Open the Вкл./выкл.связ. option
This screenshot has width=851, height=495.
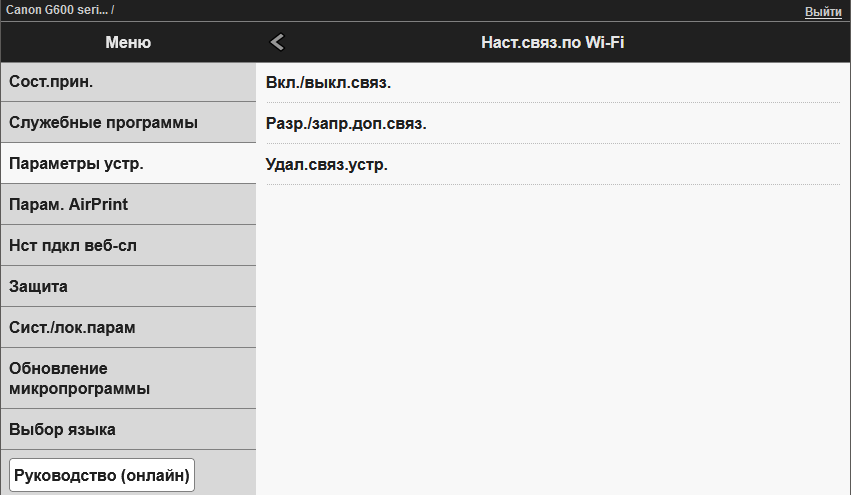coord(552,82)
